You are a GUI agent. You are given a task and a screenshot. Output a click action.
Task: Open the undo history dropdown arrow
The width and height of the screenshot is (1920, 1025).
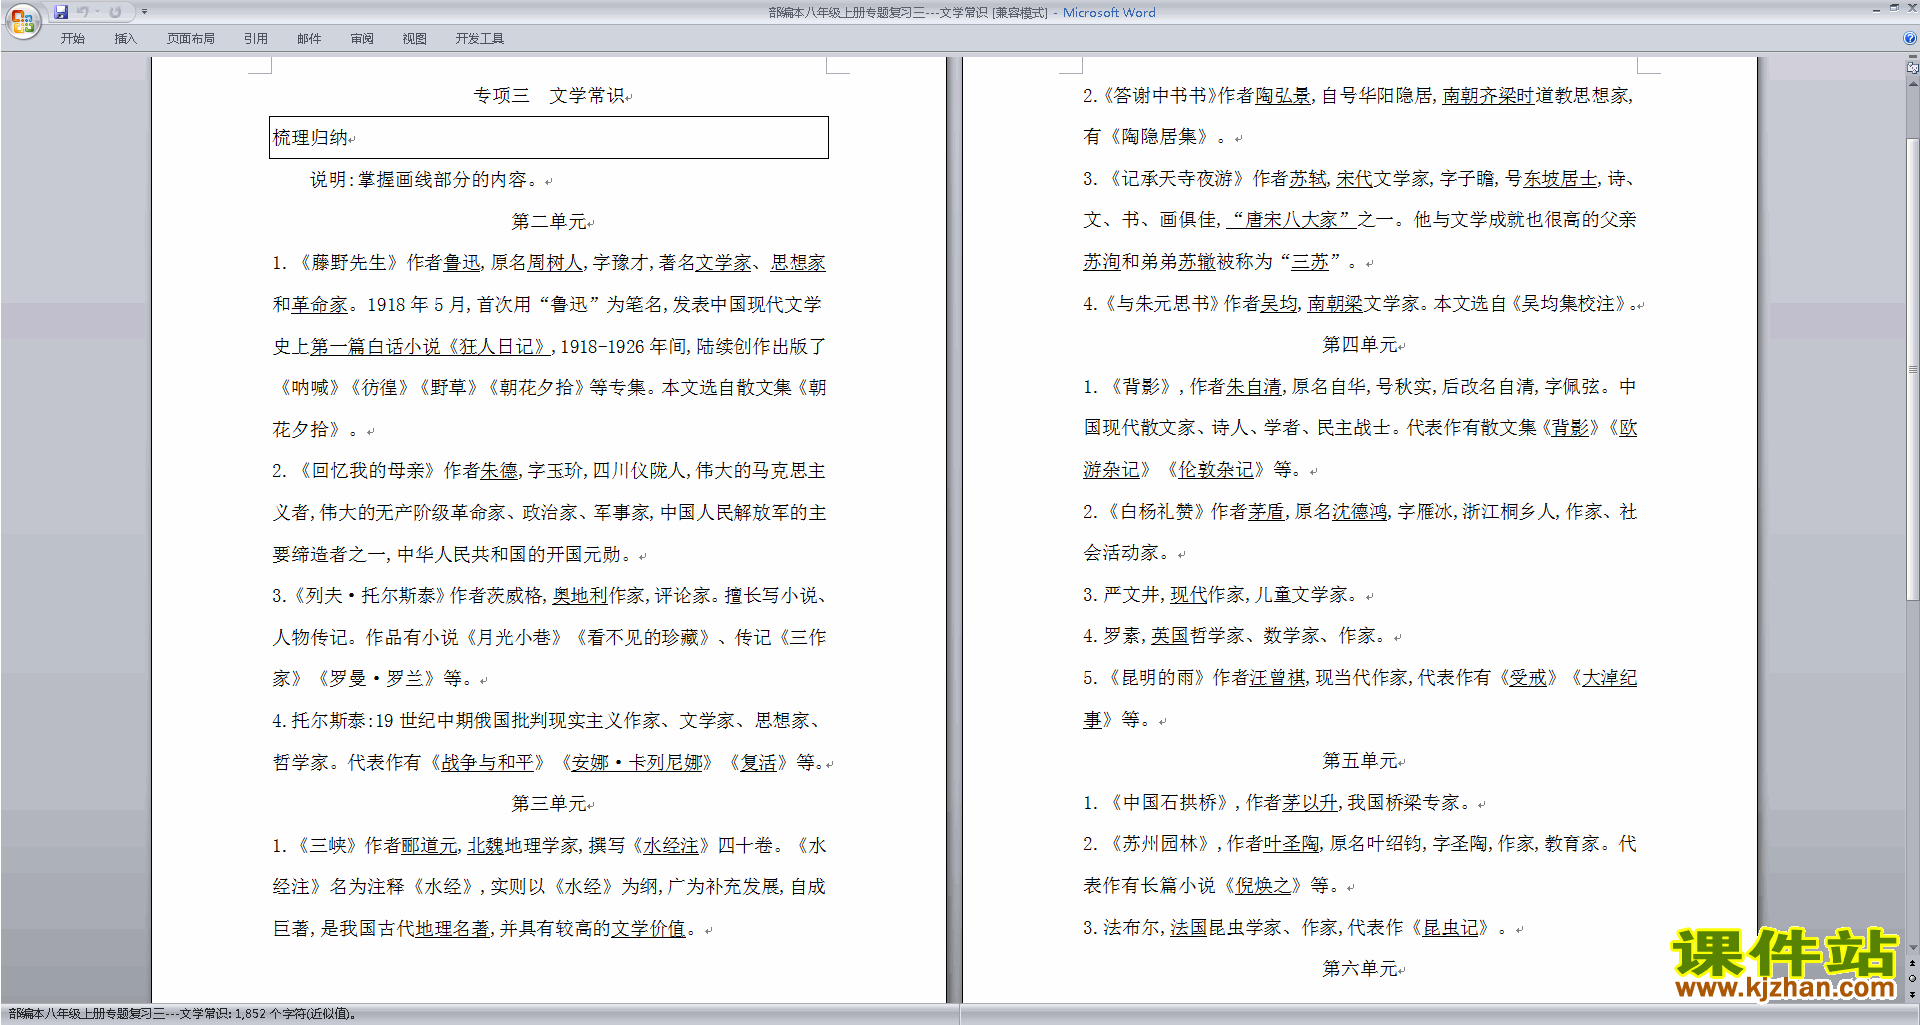[98, 12]
